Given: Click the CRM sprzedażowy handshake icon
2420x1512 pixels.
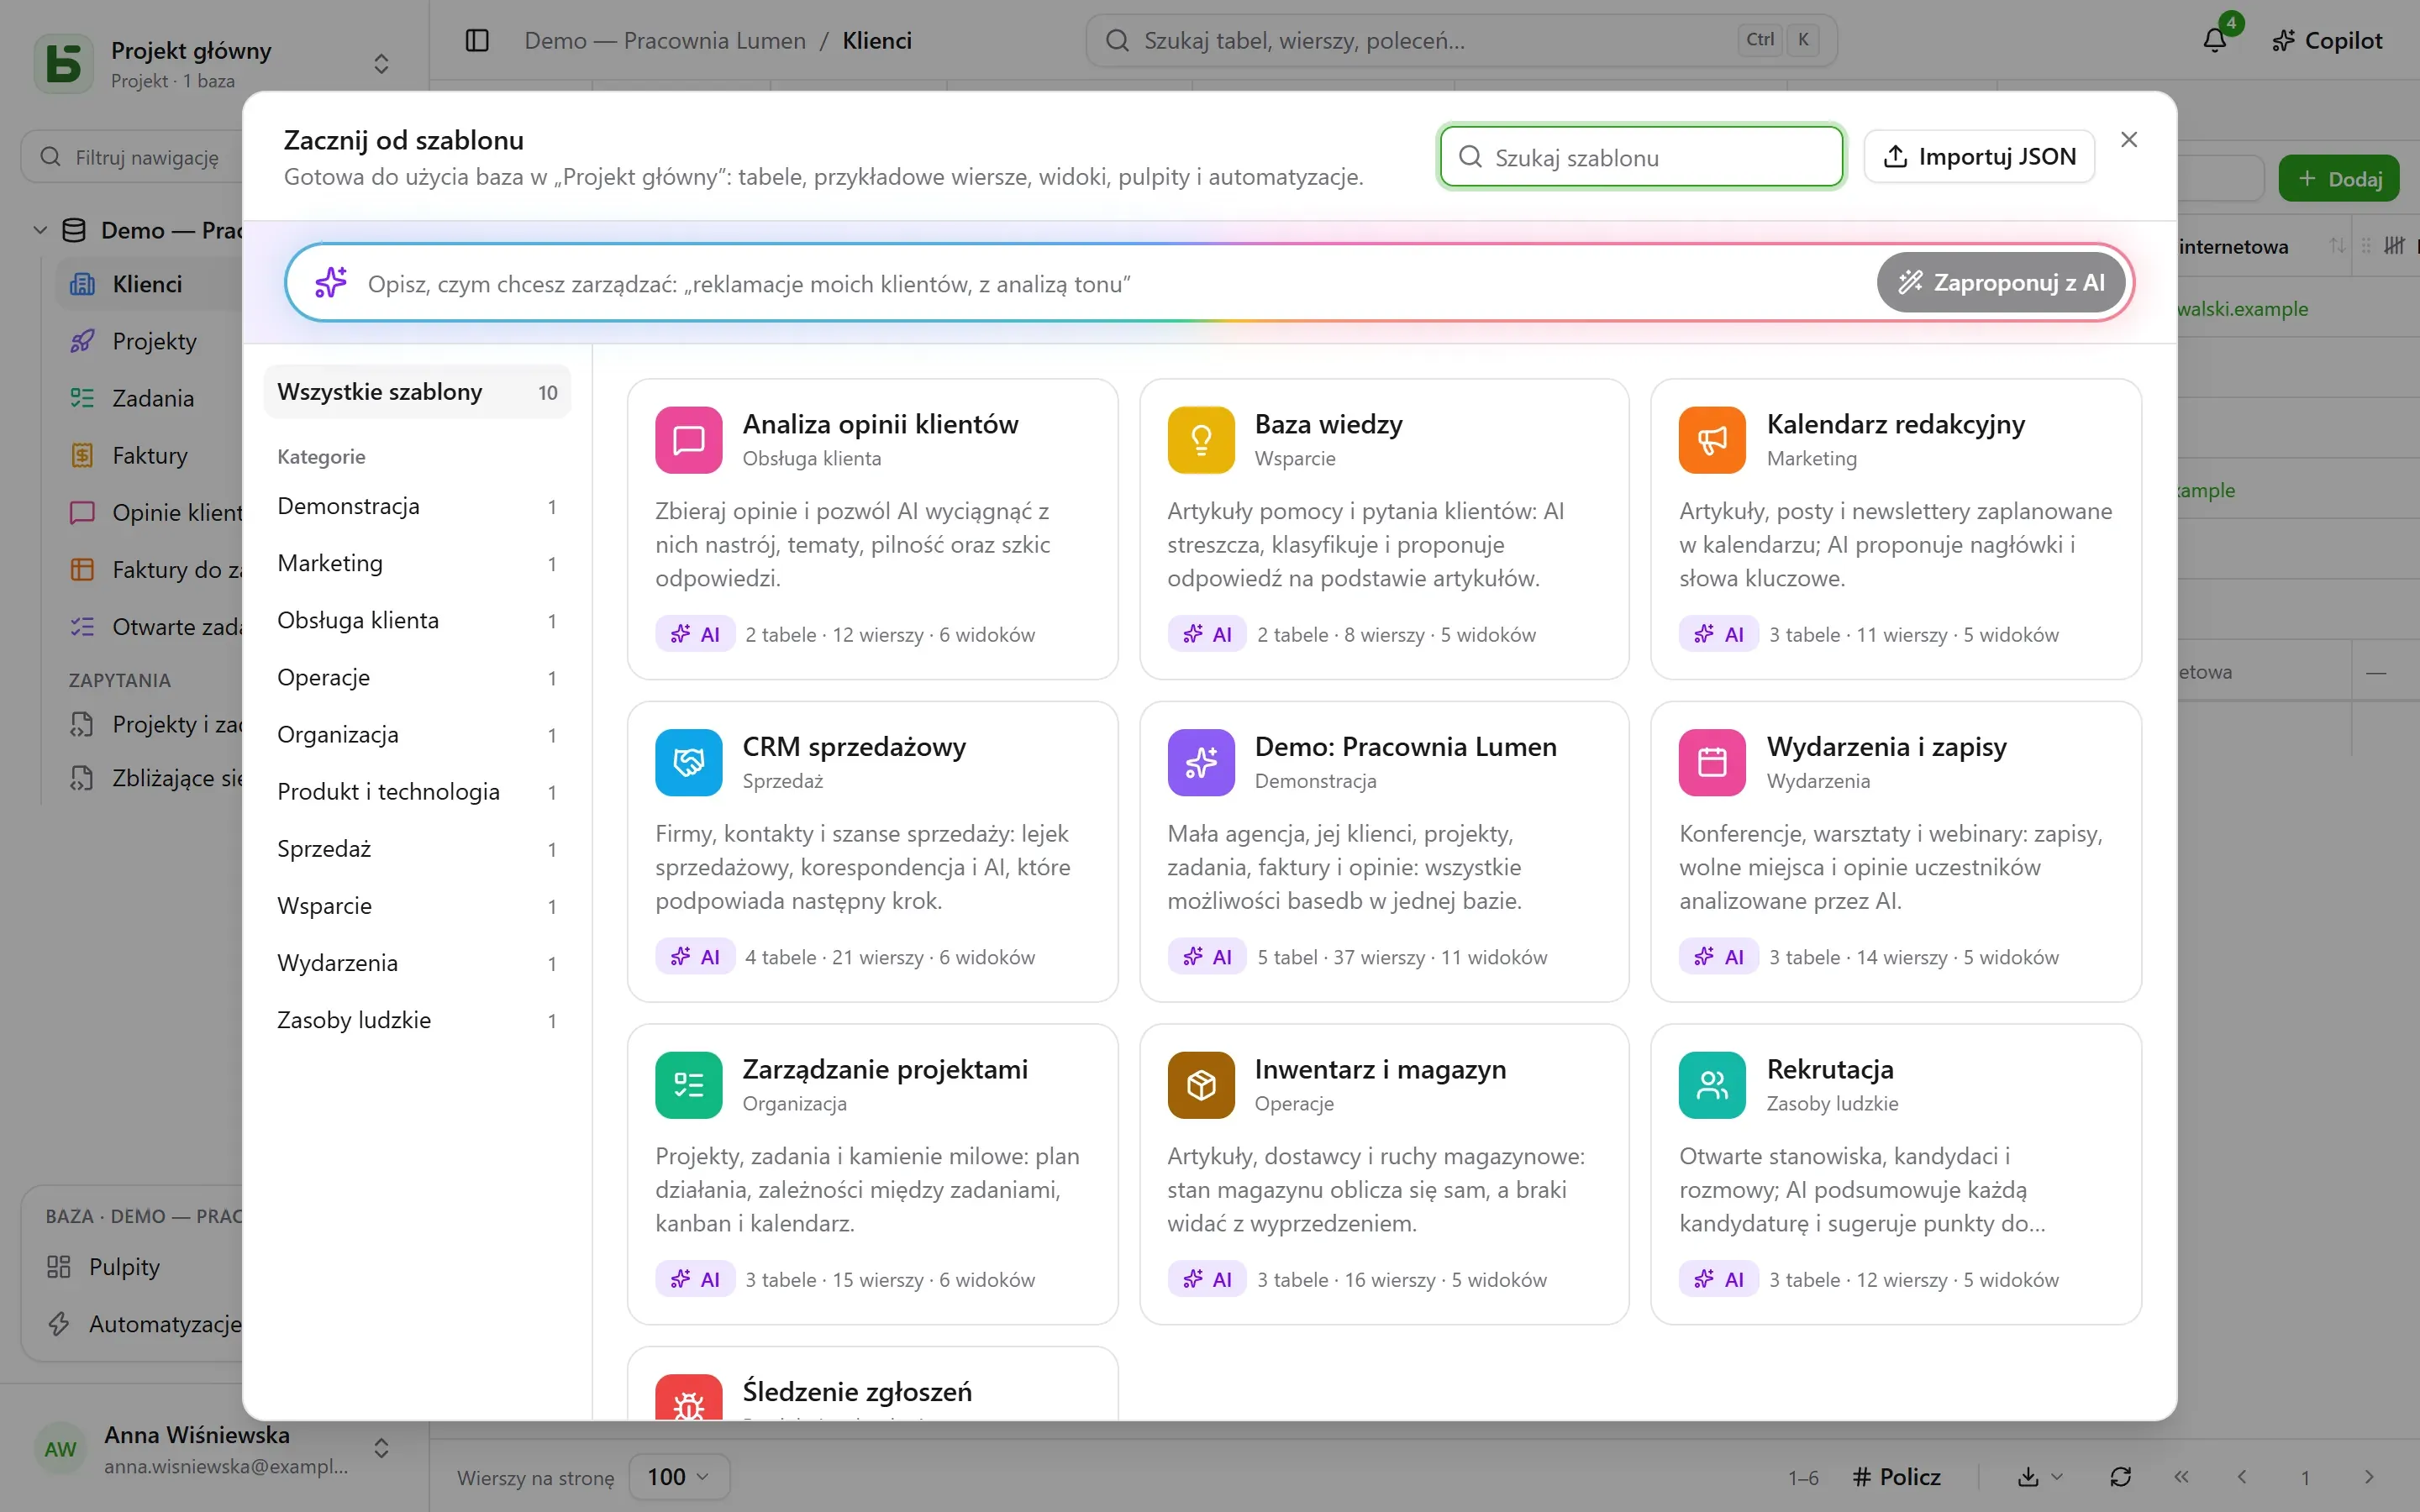Looking at the screenshot, I should pyautogui.click(x=688, y=762).
